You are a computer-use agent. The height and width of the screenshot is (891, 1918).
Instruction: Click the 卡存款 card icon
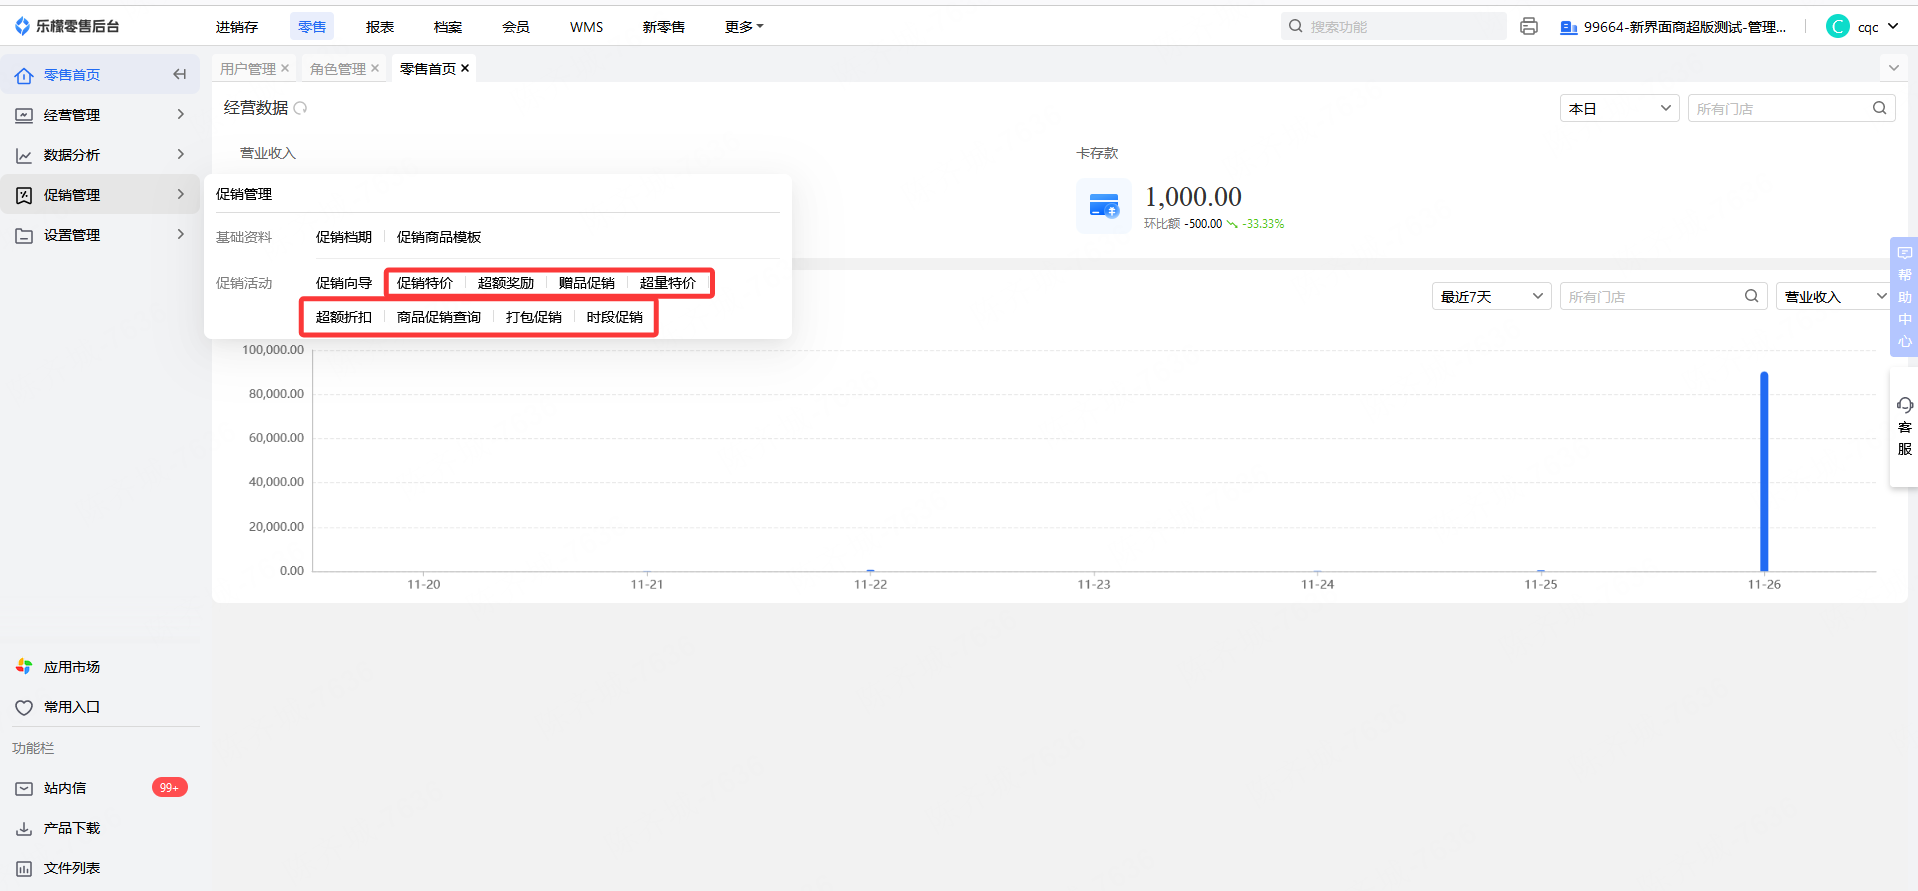click(1104, 206)
